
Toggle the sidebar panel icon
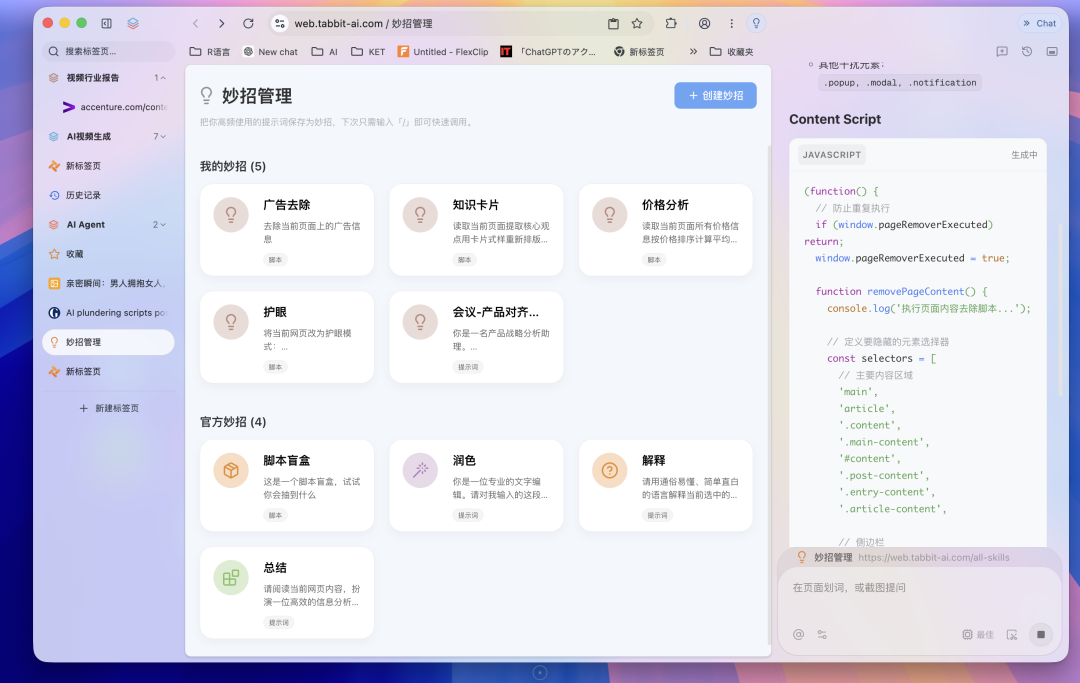(x=106, y=23)
